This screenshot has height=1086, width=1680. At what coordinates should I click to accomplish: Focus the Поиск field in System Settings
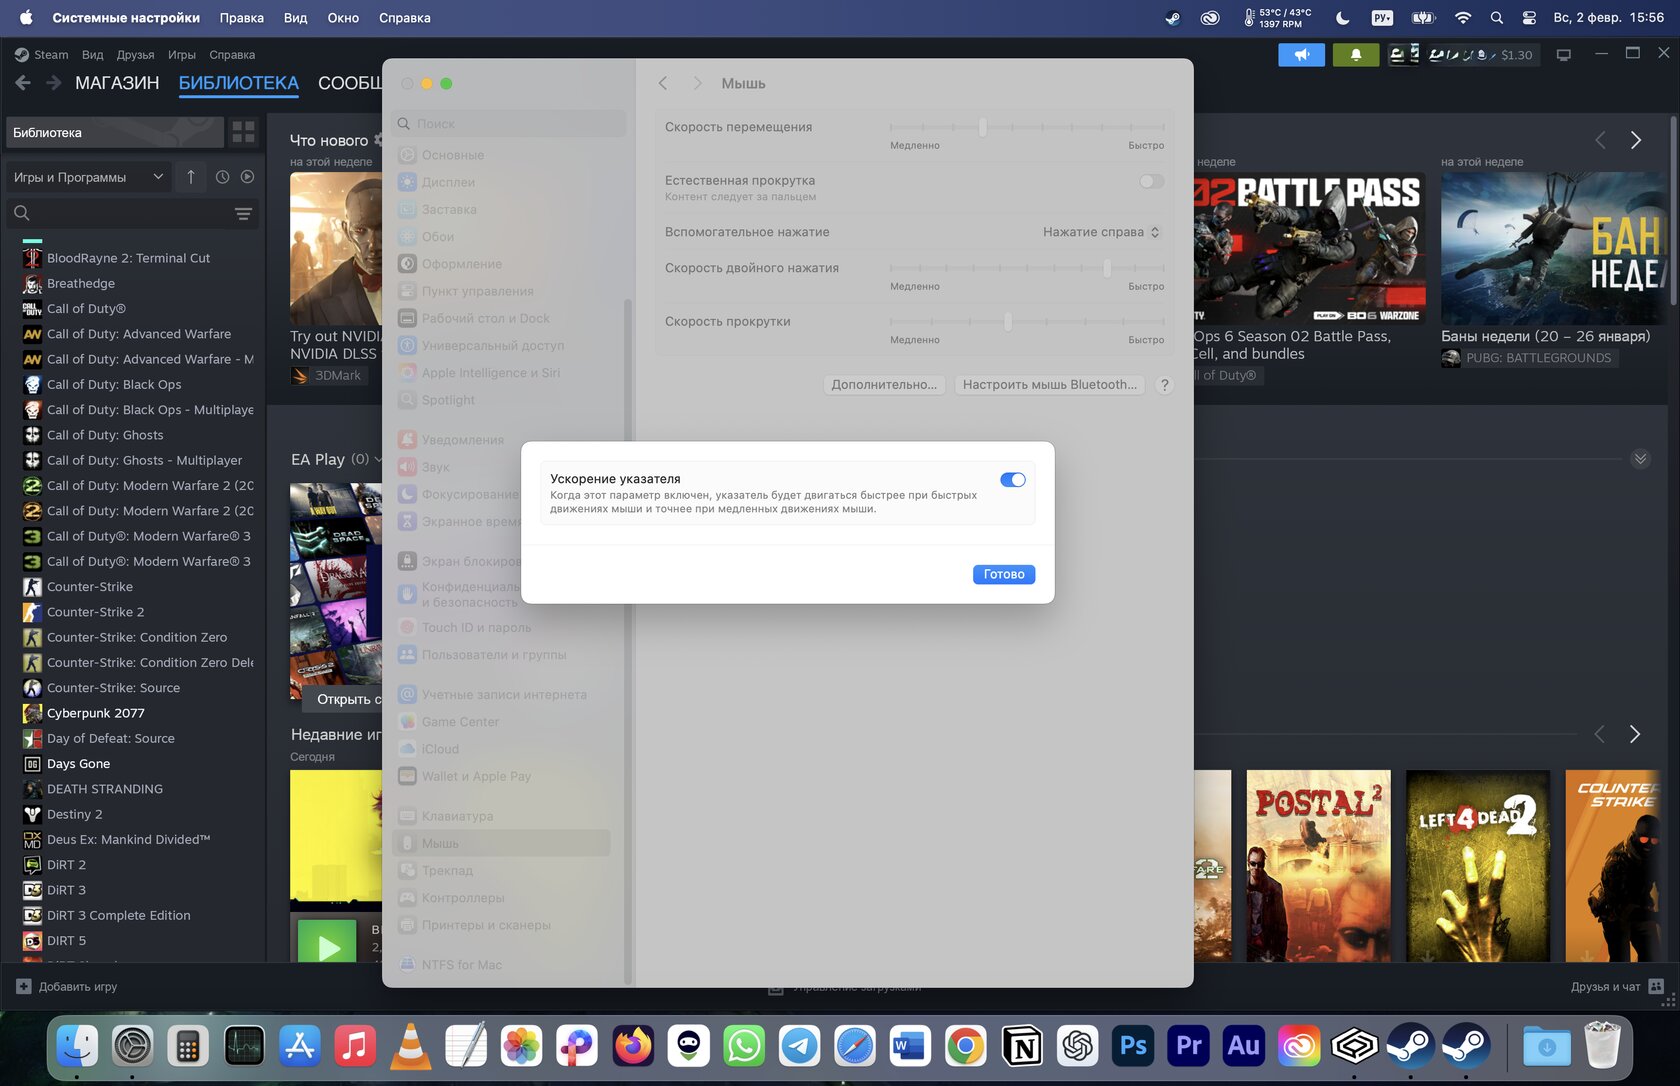[509, 124]
